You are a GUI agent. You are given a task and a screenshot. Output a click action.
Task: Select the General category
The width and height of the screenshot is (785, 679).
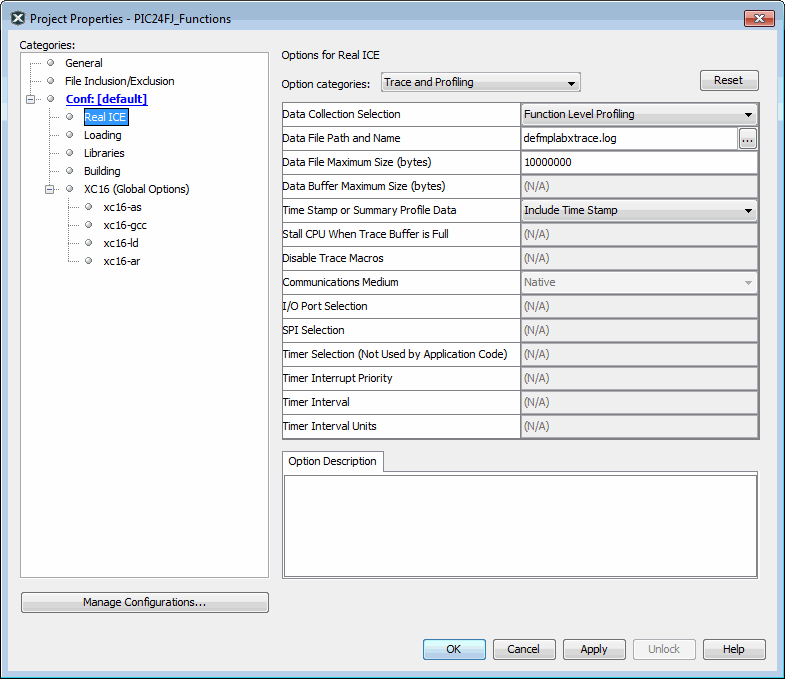tap(84, 63)
